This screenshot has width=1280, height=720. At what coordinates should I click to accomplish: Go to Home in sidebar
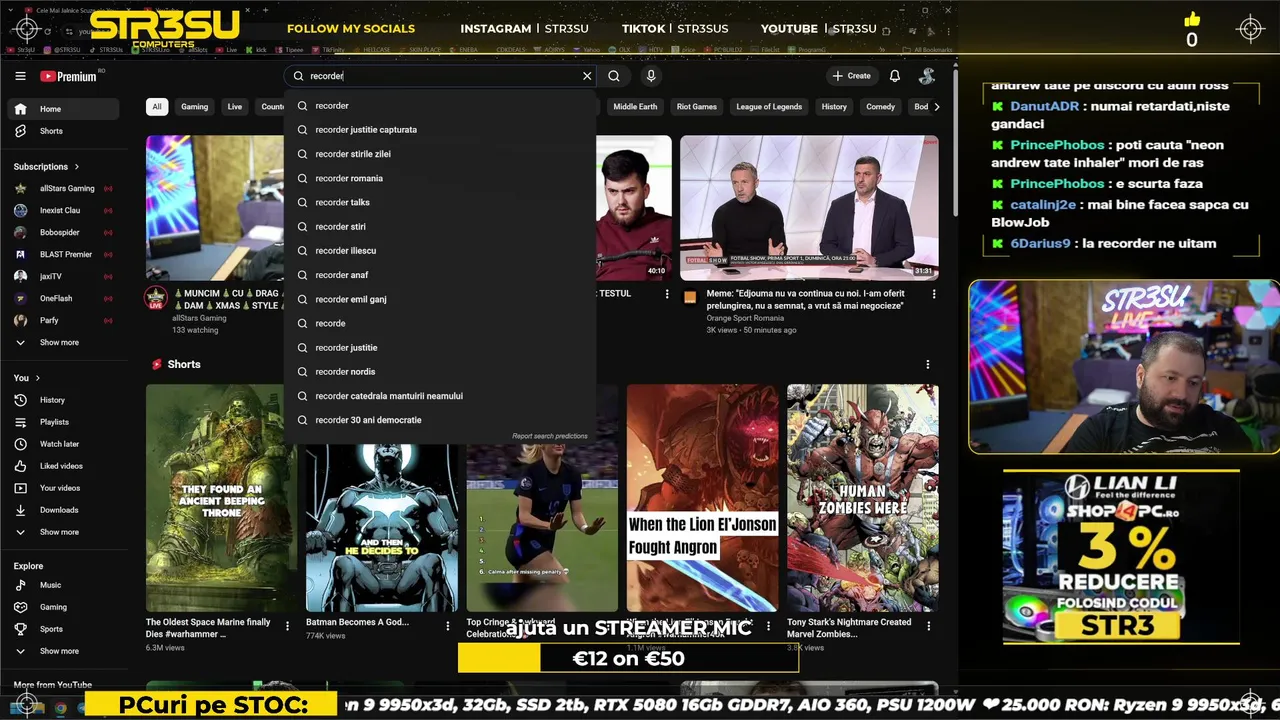(63, 109)
